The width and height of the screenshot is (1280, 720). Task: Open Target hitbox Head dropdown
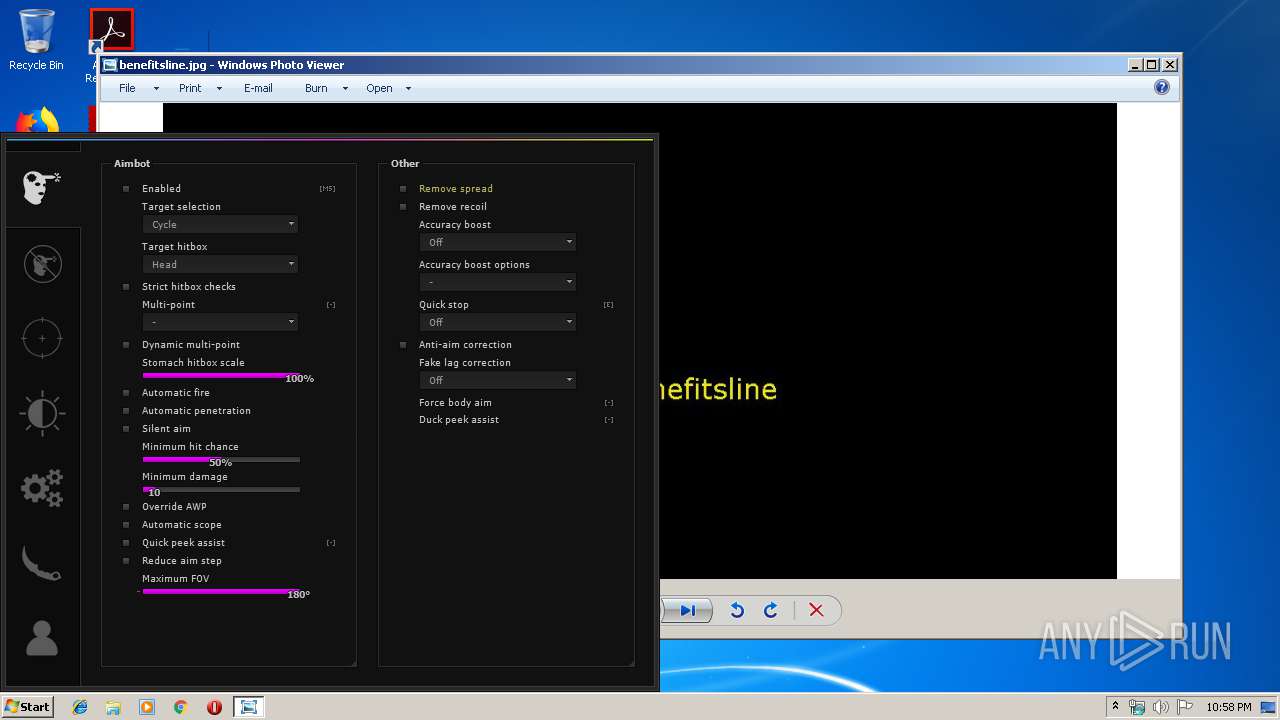coord(220,264)
